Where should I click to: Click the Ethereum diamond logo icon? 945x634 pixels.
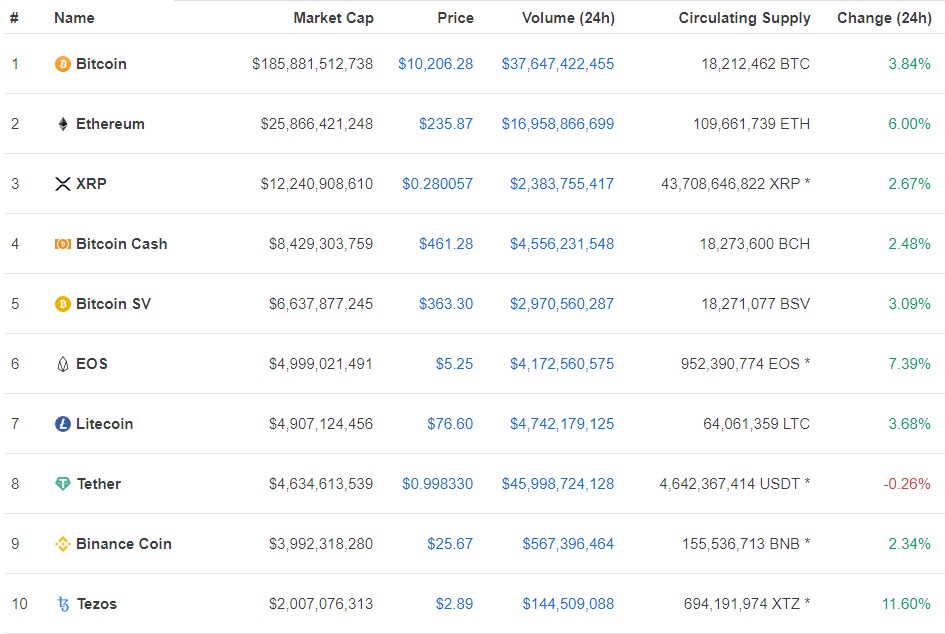[63, 124]
